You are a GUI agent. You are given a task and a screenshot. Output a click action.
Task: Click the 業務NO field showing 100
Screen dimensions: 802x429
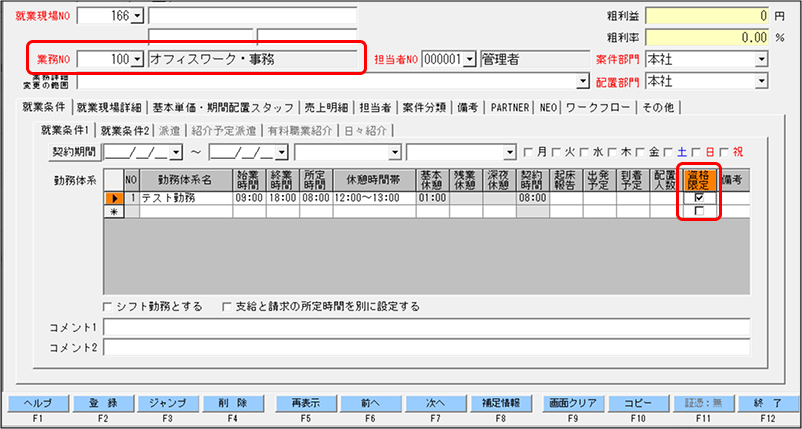pos(104,60)
